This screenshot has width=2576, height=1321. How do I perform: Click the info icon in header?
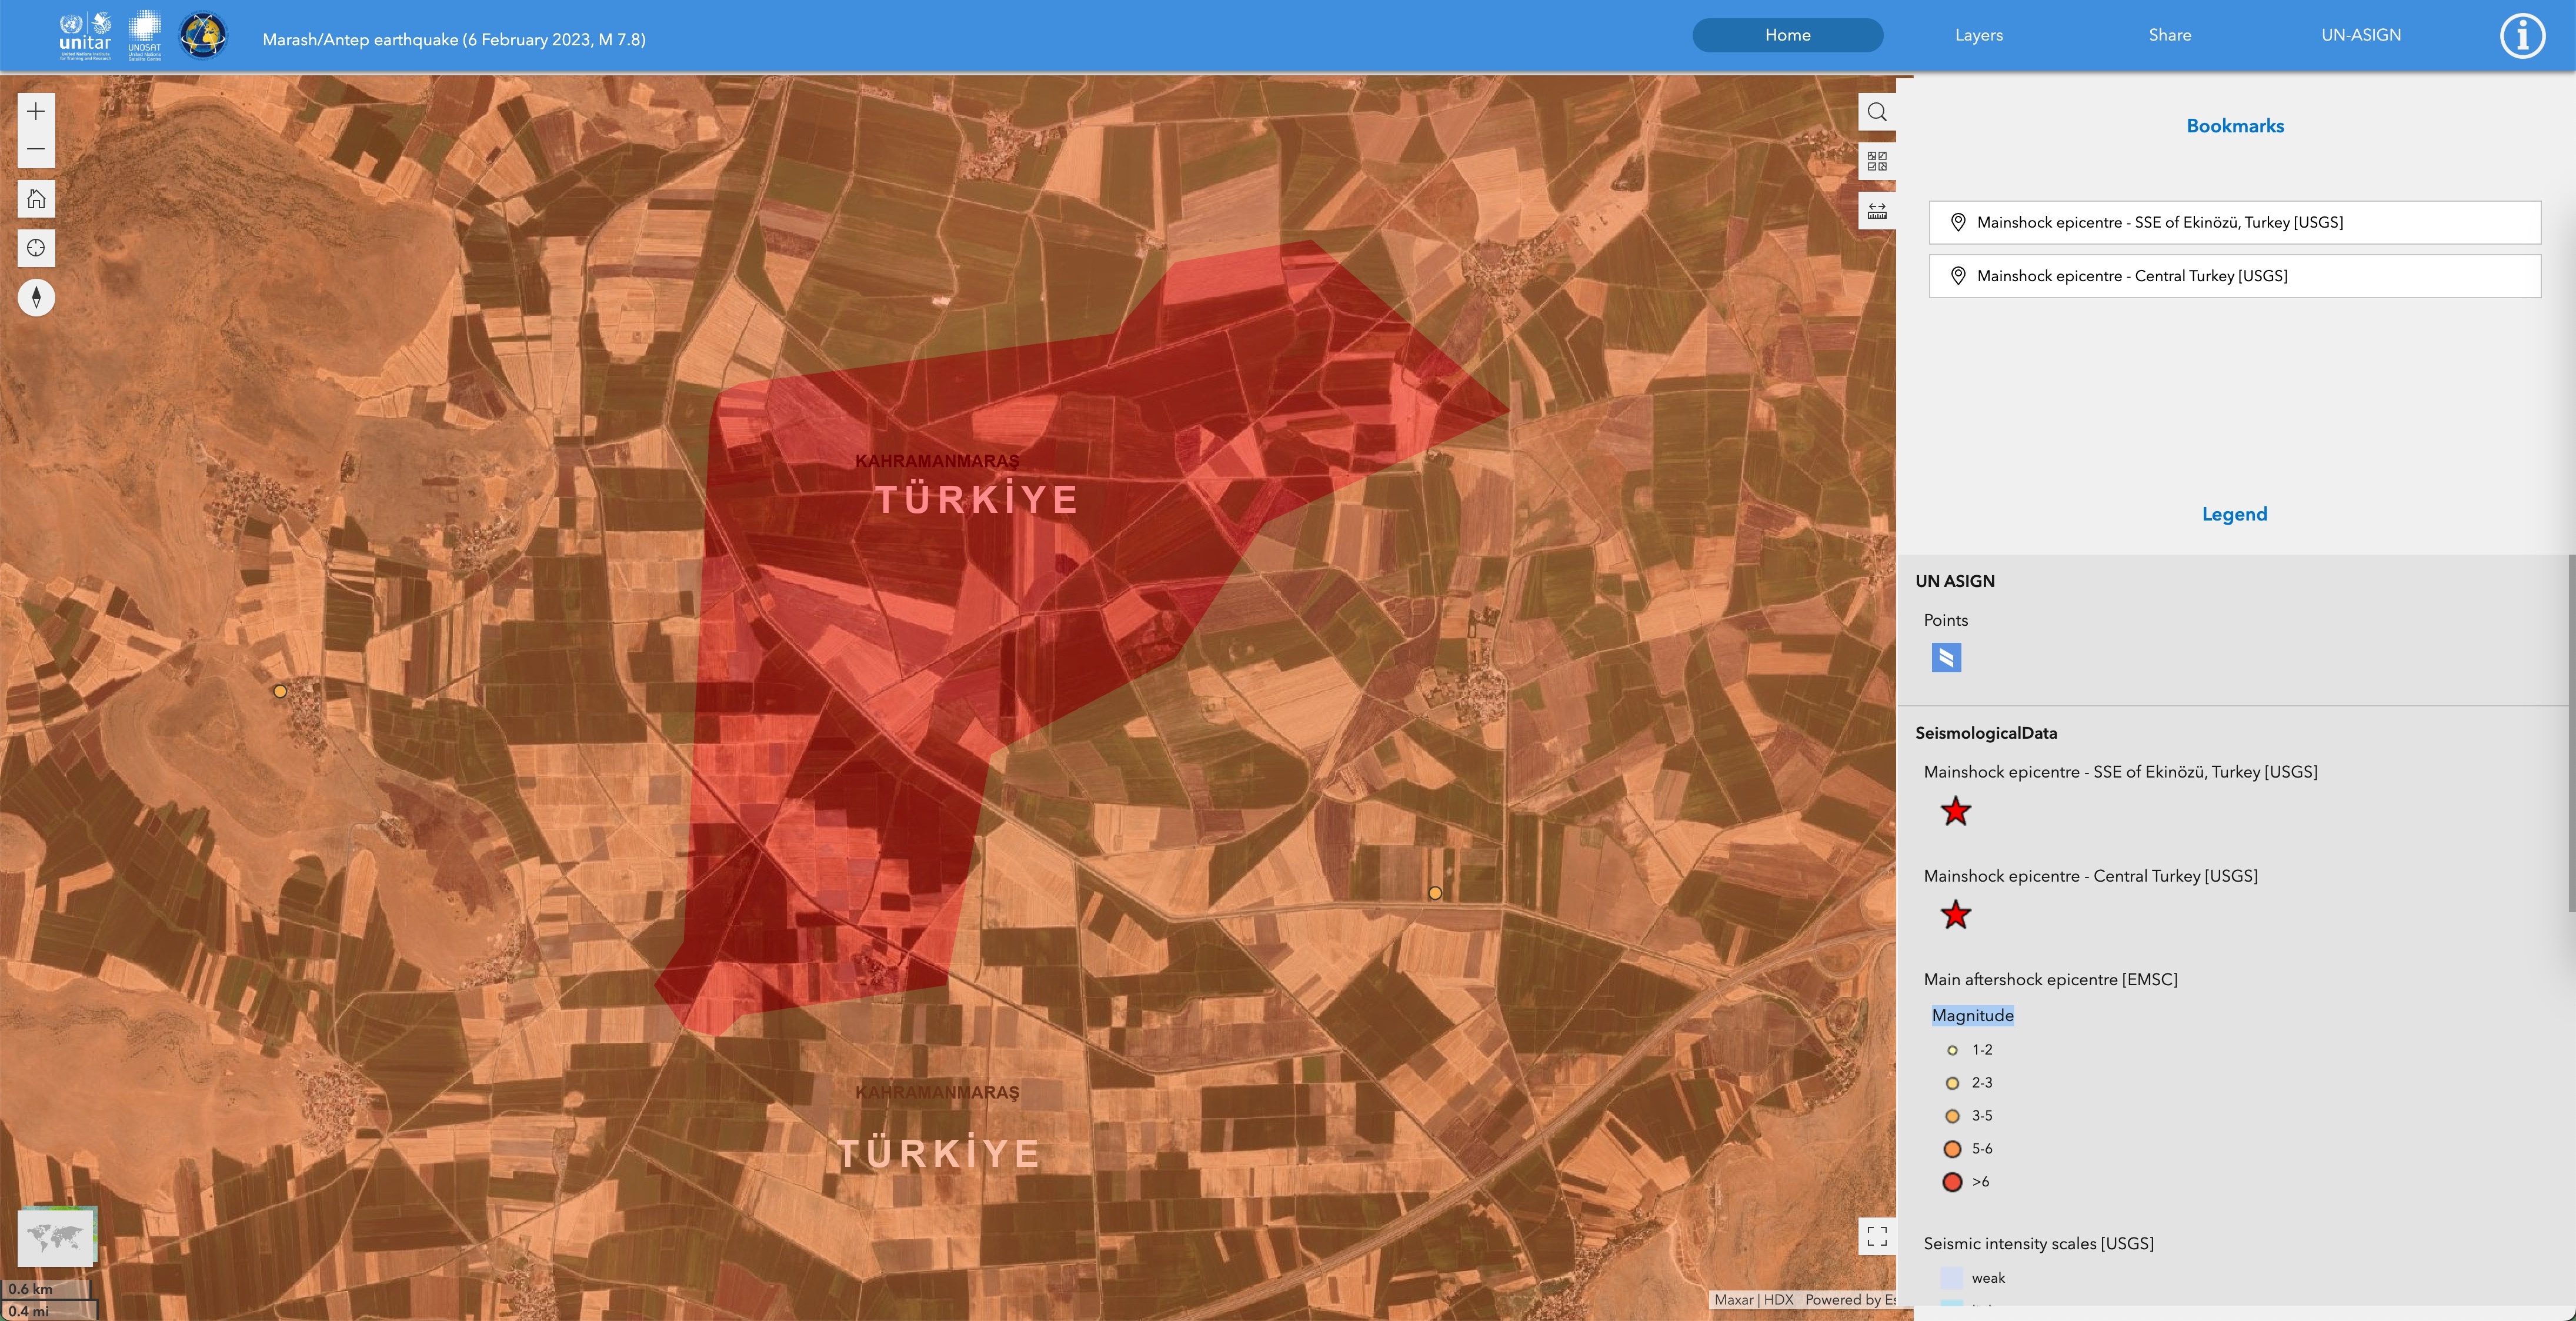pyautogui.click(x=2522, y=37)
